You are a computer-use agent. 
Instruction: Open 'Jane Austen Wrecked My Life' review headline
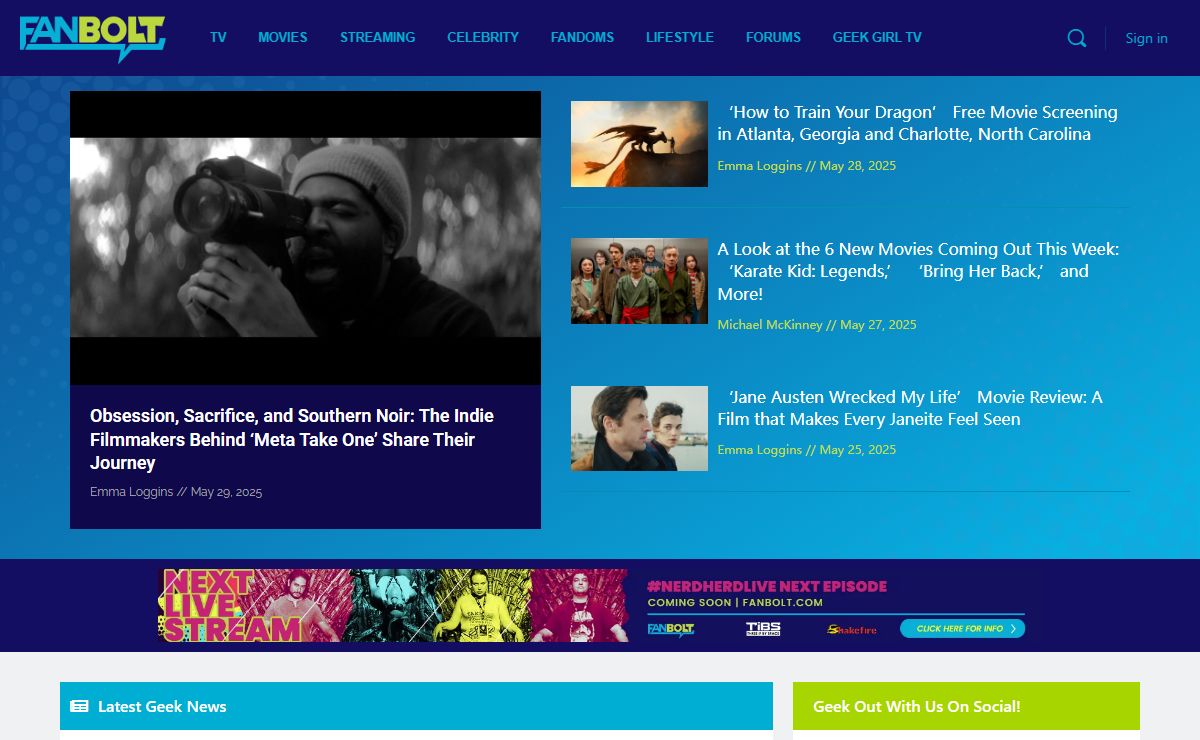[910, 408]
